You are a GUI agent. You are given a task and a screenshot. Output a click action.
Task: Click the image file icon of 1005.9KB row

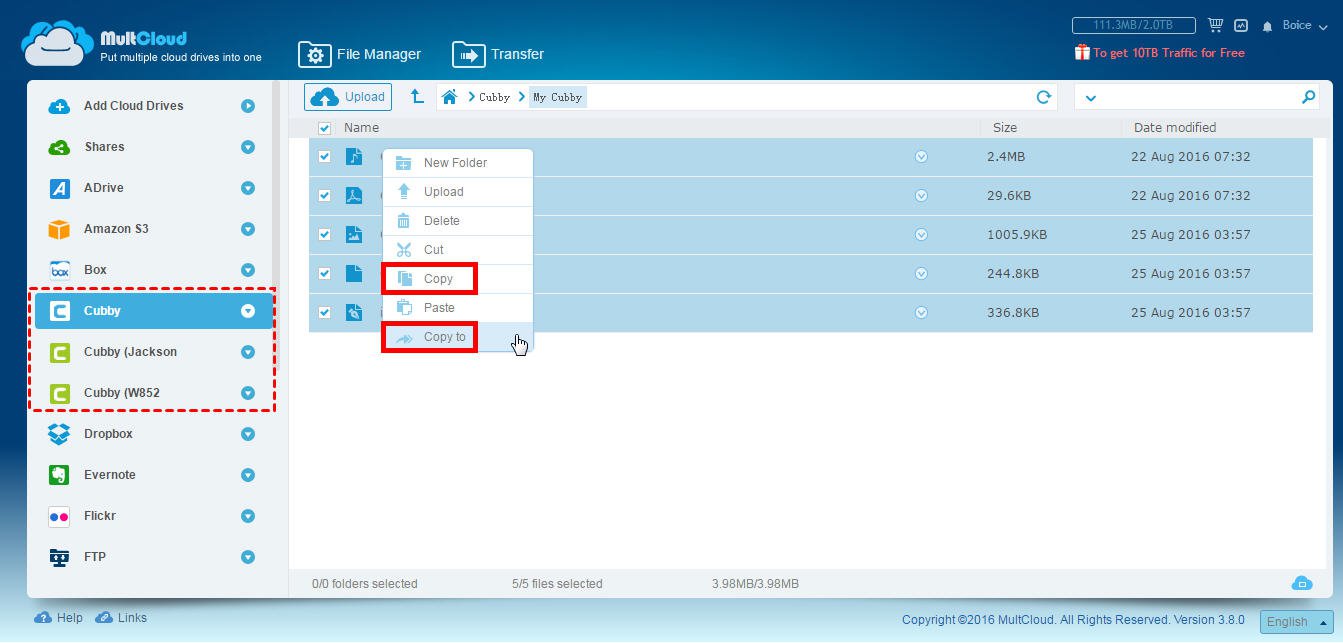click(354, 235)
